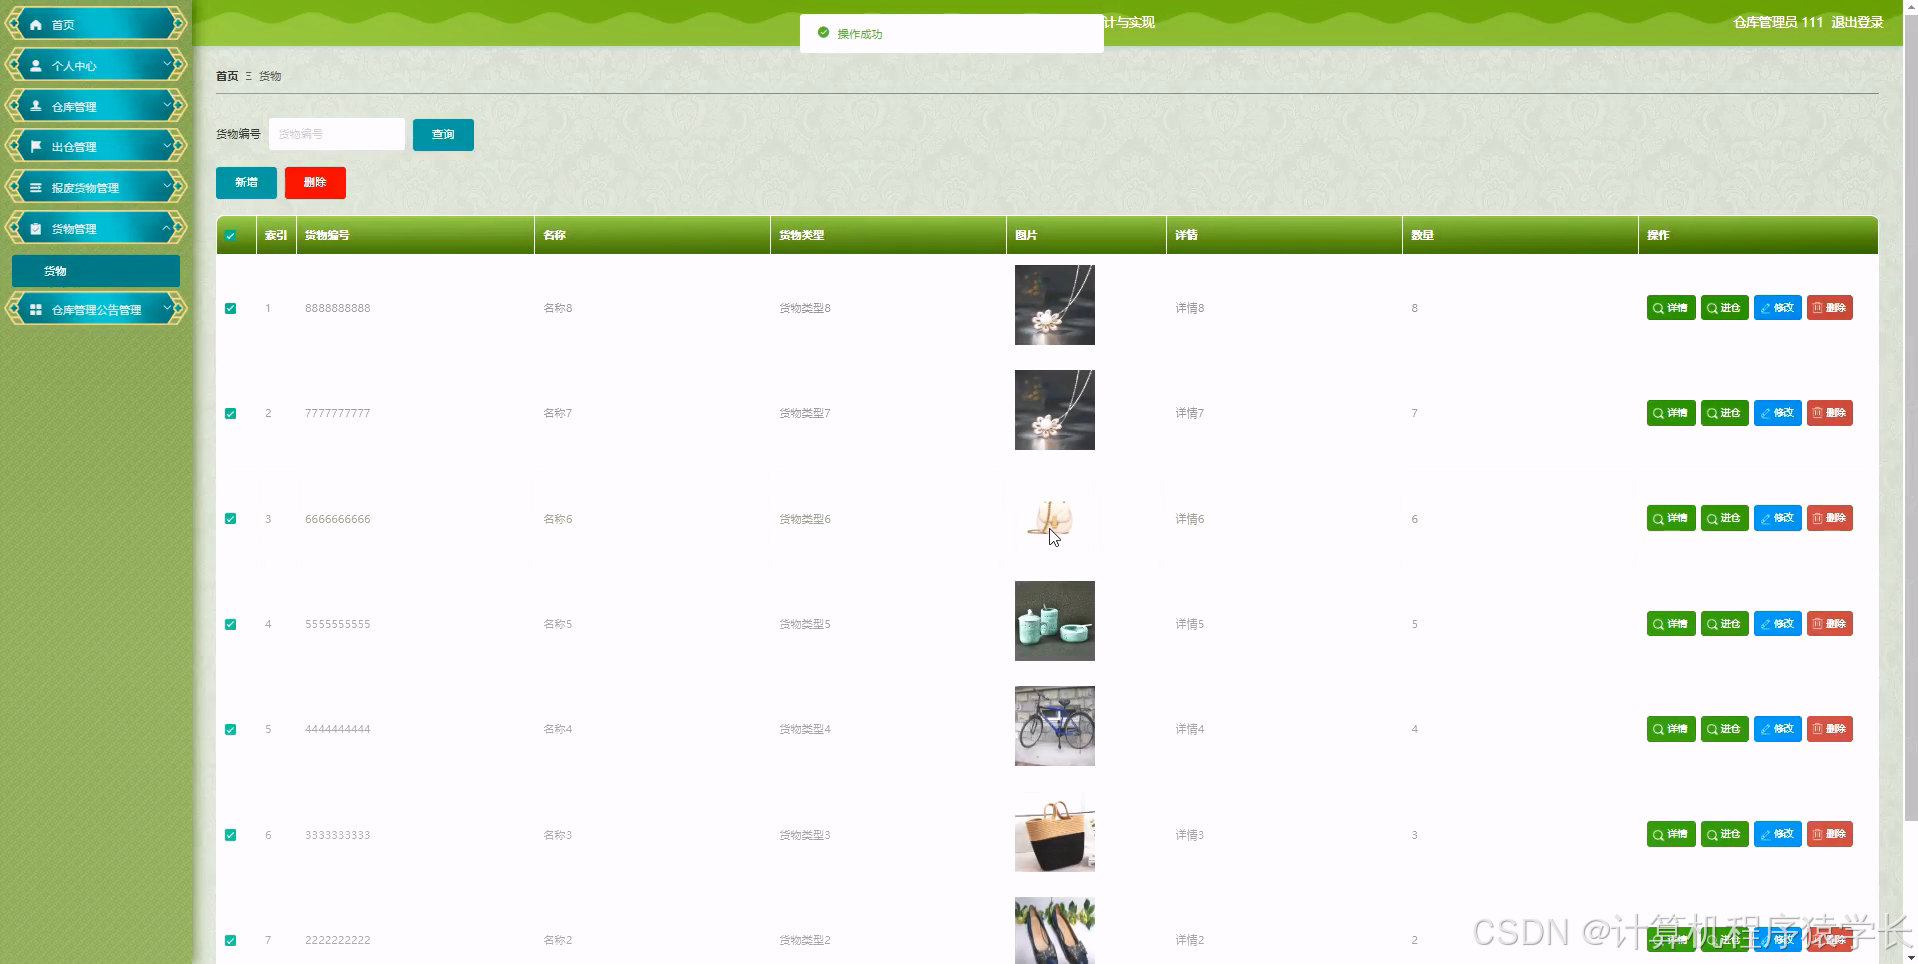The image size is (1918, 964).
Task: Click 进仓 for item 8888888888
Action: pos(1724,308)
